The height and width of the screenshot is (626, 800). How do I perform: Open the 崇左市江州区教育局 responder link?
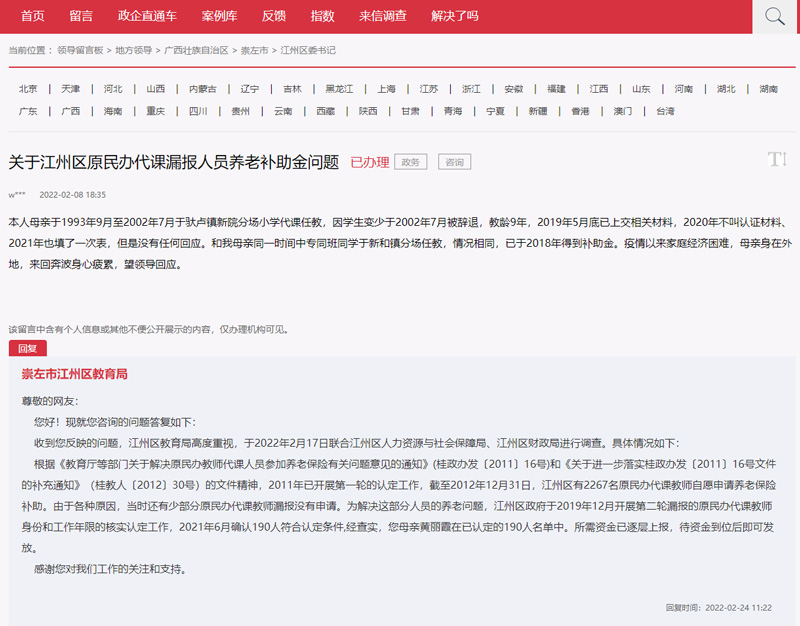click(75, 374)
